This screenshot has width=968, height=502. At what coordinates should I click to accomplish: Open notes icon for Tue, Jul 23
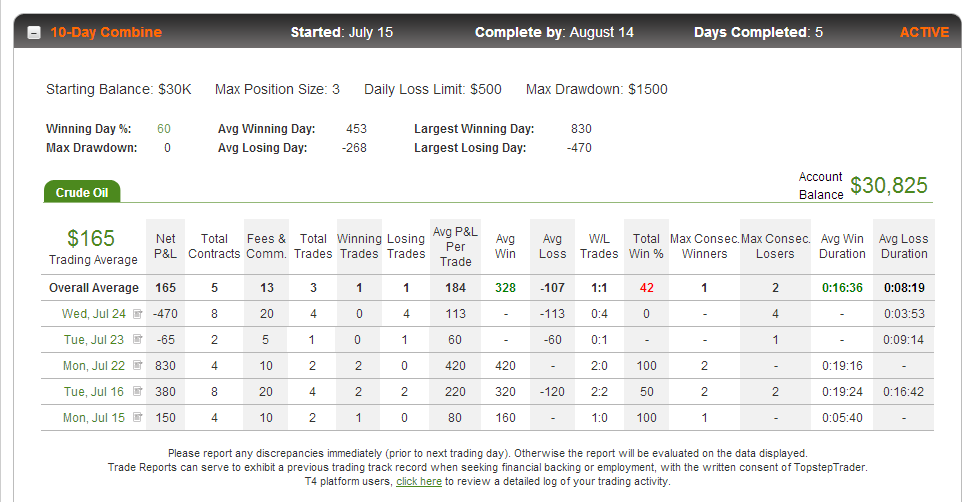(x=138, y=340)
